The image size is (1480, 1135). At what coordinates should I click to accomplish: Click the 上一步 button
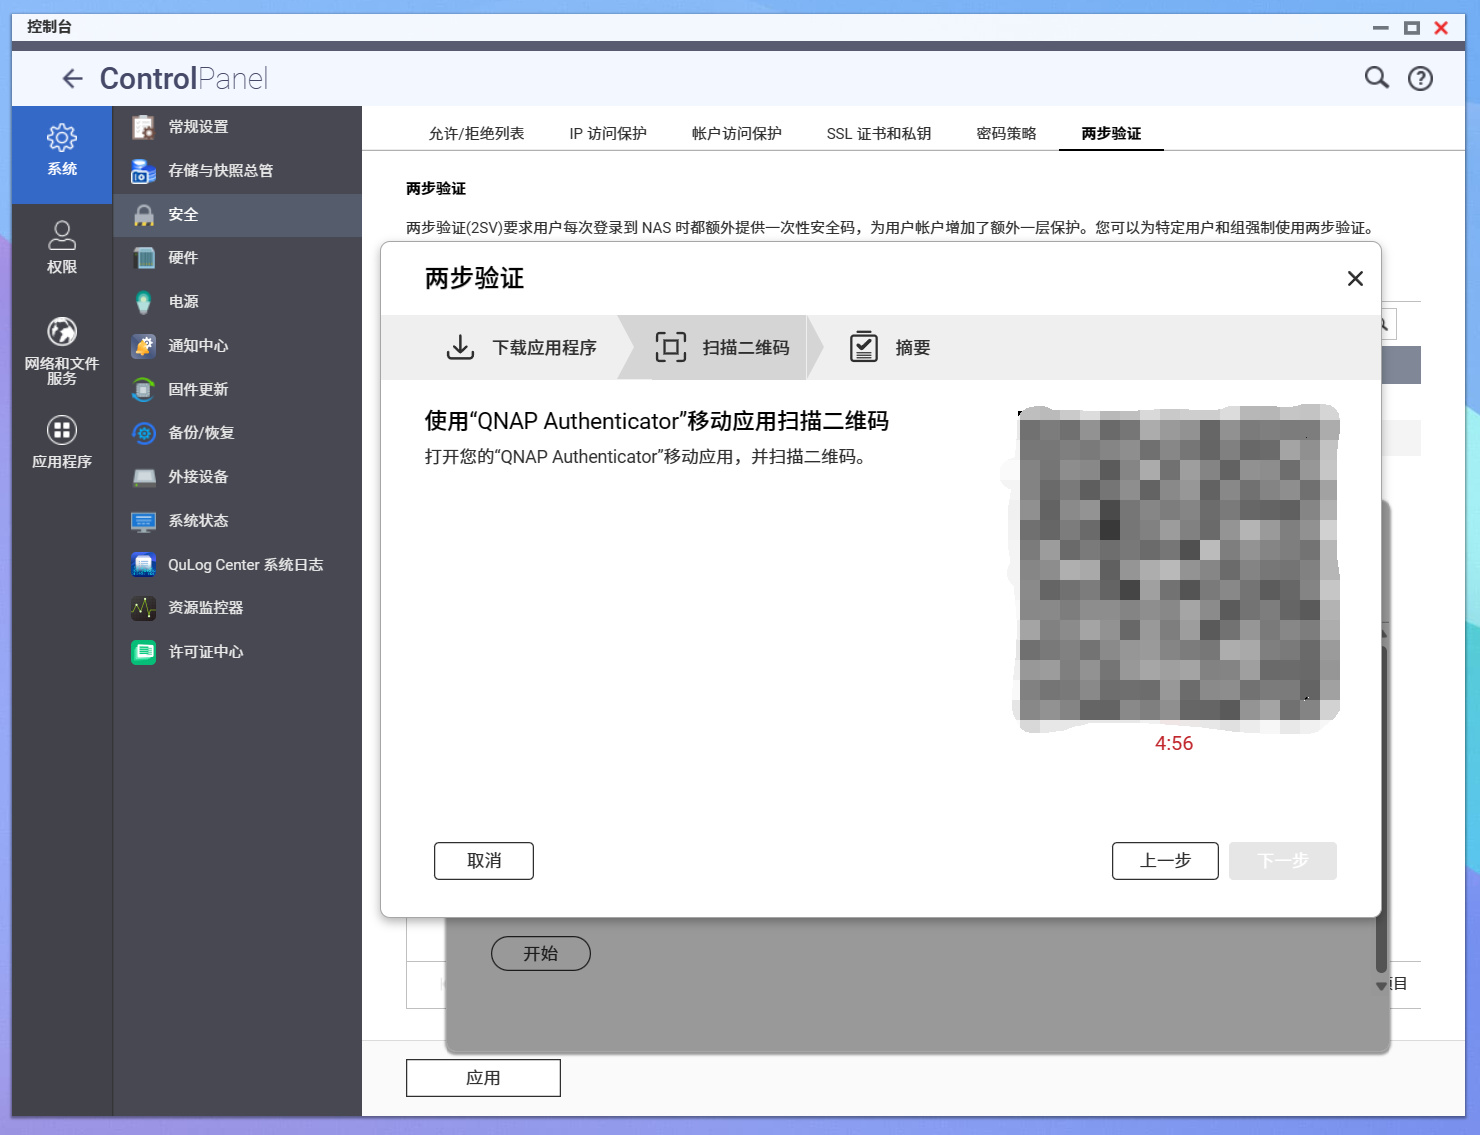pos(1165,861)
